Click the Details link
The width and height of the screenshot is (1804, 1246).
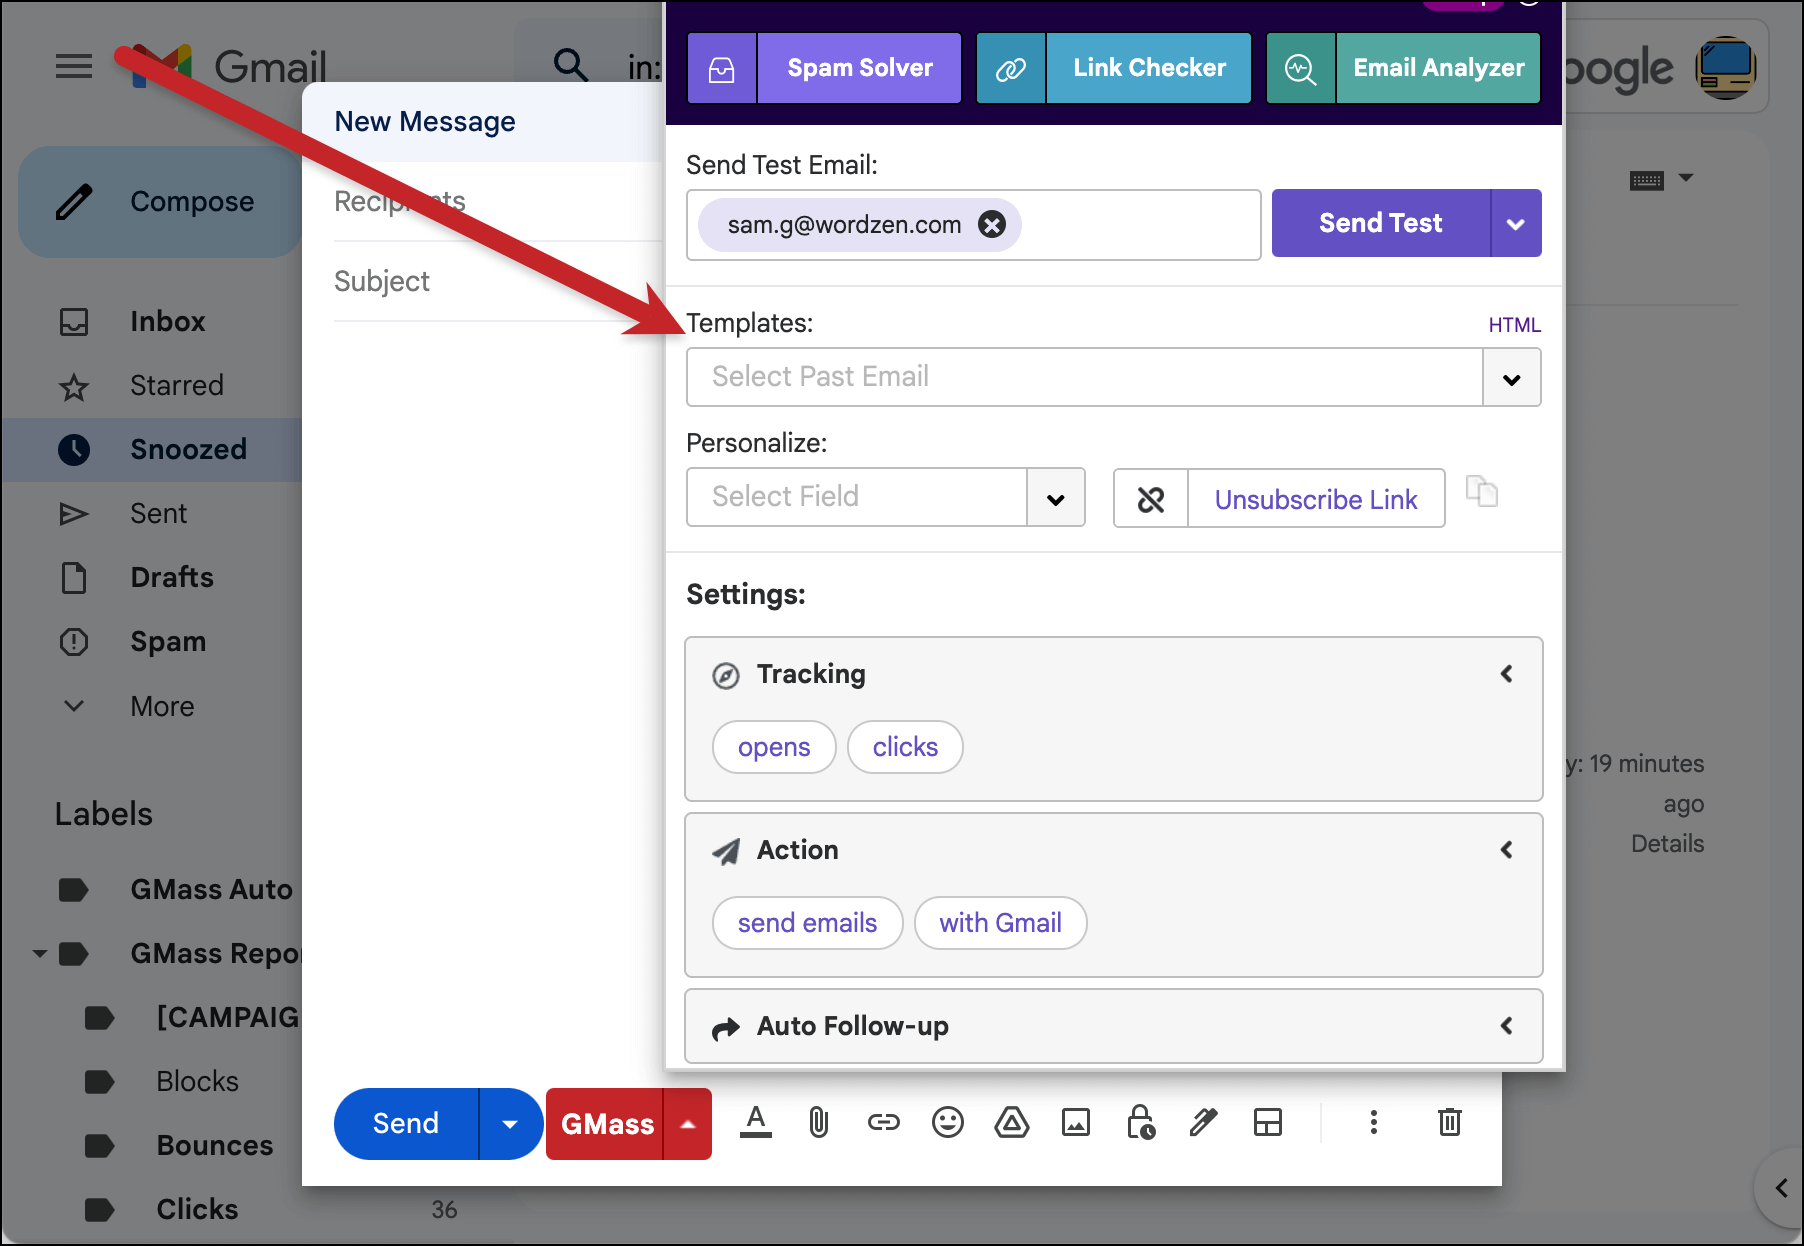pyautogui.click(x=1667, y=844)
